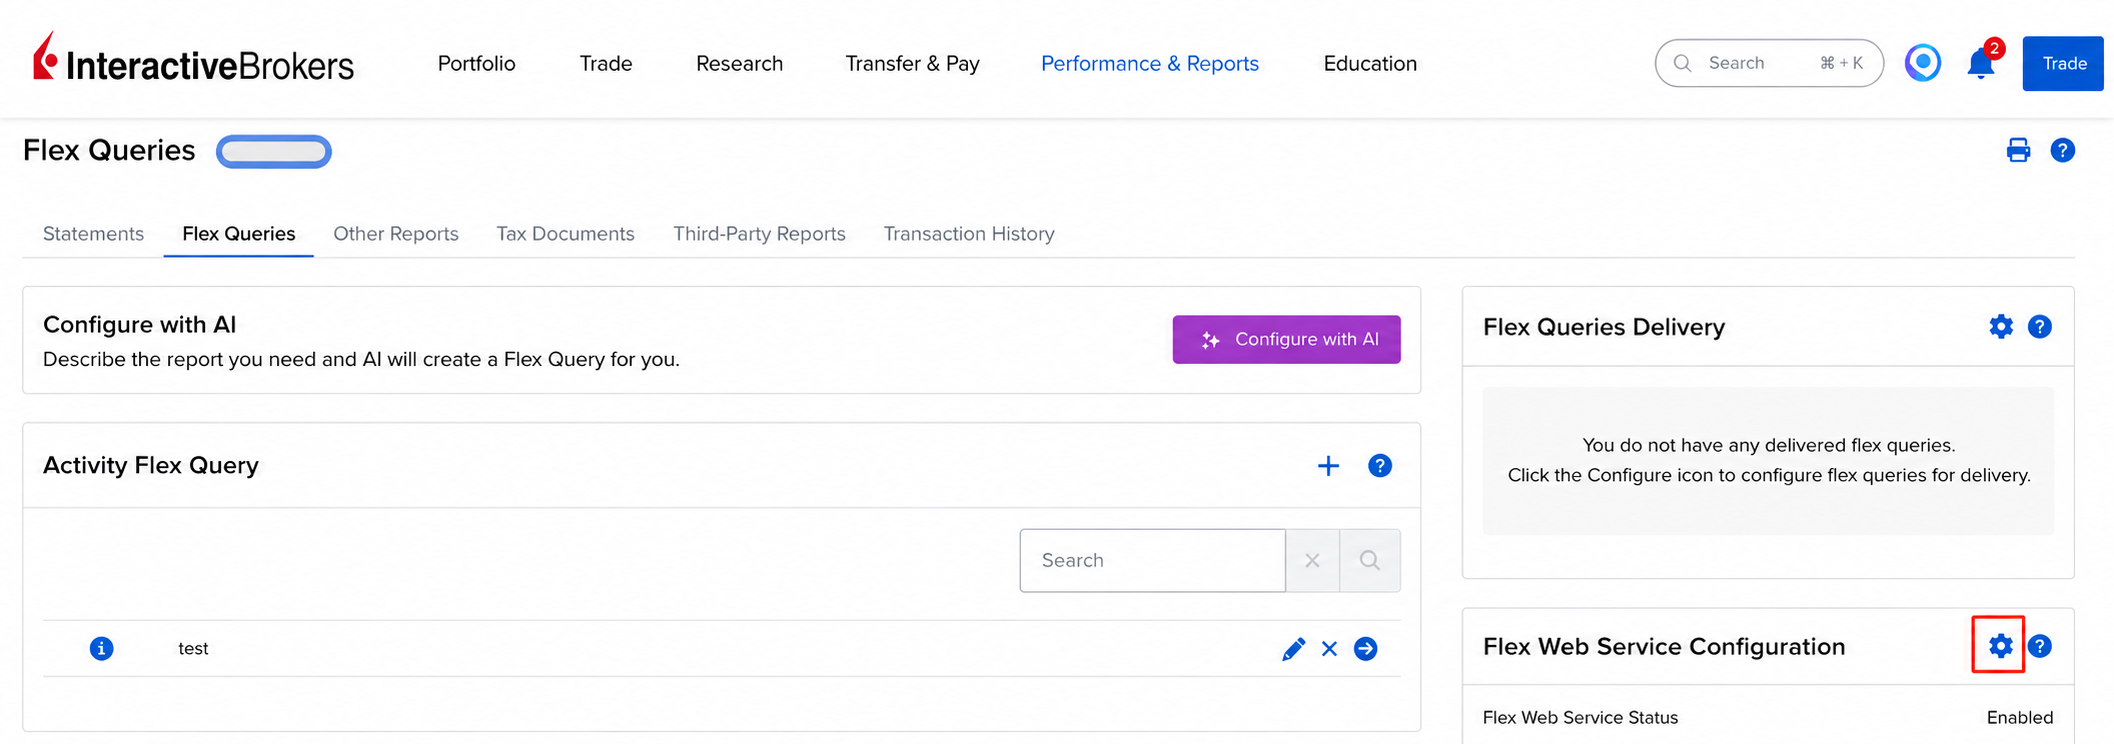Click the 'Enabled' status value
This screenshot has width=2114, height=744.
2020,718
